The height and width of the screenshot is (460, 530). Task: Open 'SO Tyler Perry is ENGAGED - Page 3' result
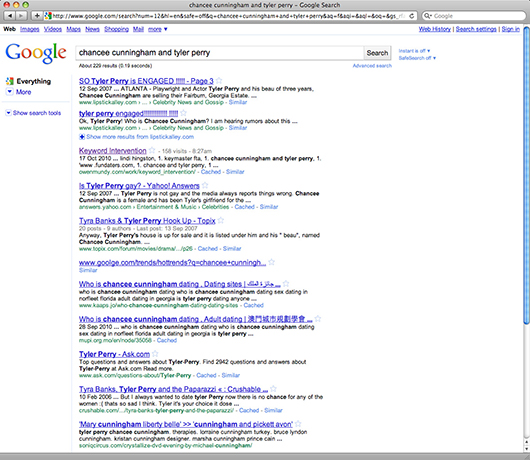[x=146, y=81]
